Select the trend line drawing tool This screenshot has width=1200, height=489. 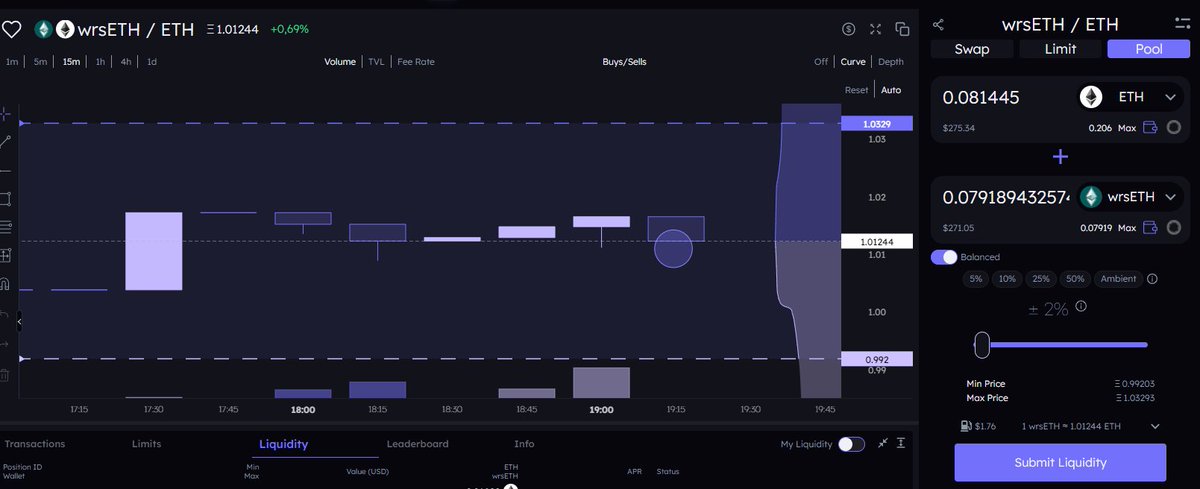tap(5, 142)
